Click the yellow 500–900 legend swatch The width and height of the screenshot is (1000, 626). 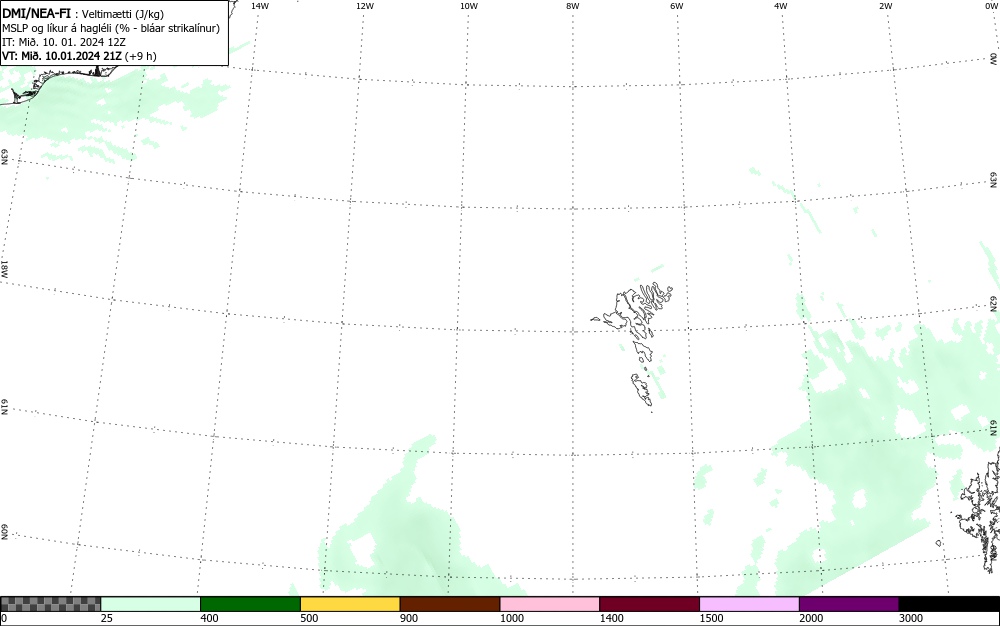coord(350,604)
